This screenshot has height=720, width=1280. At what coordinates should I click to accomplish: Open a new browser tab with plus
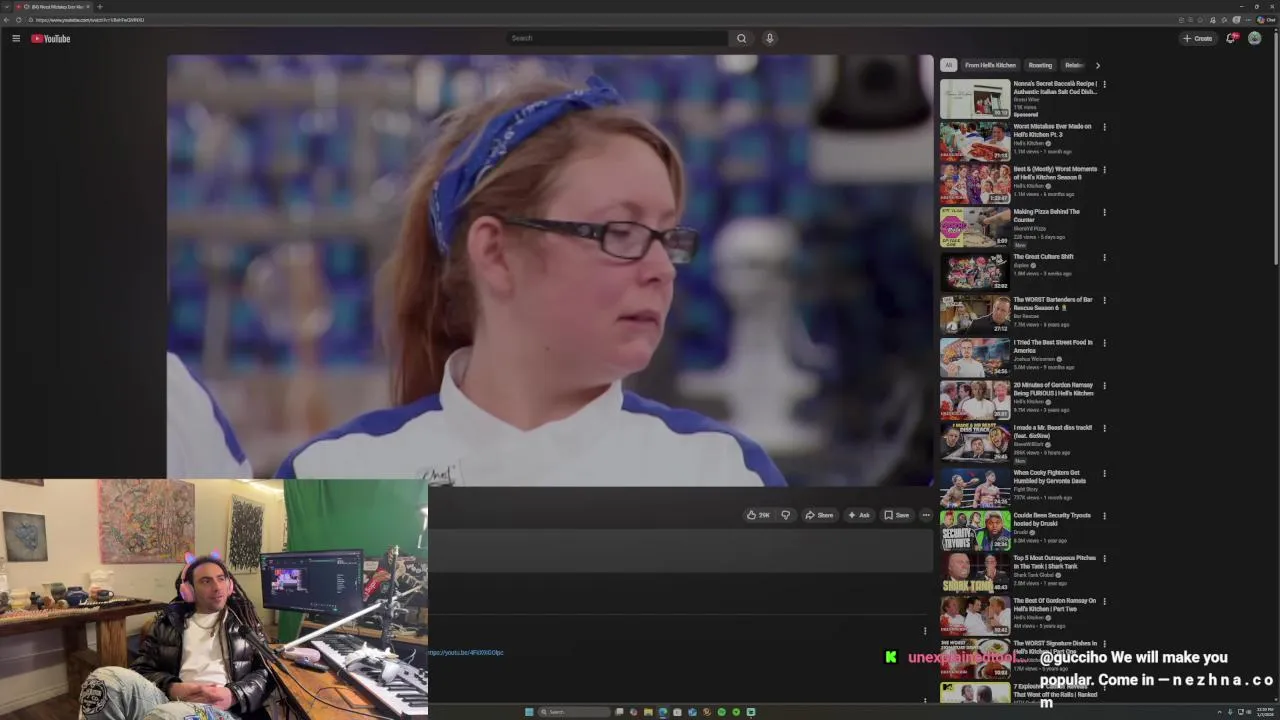pos(99,7)
